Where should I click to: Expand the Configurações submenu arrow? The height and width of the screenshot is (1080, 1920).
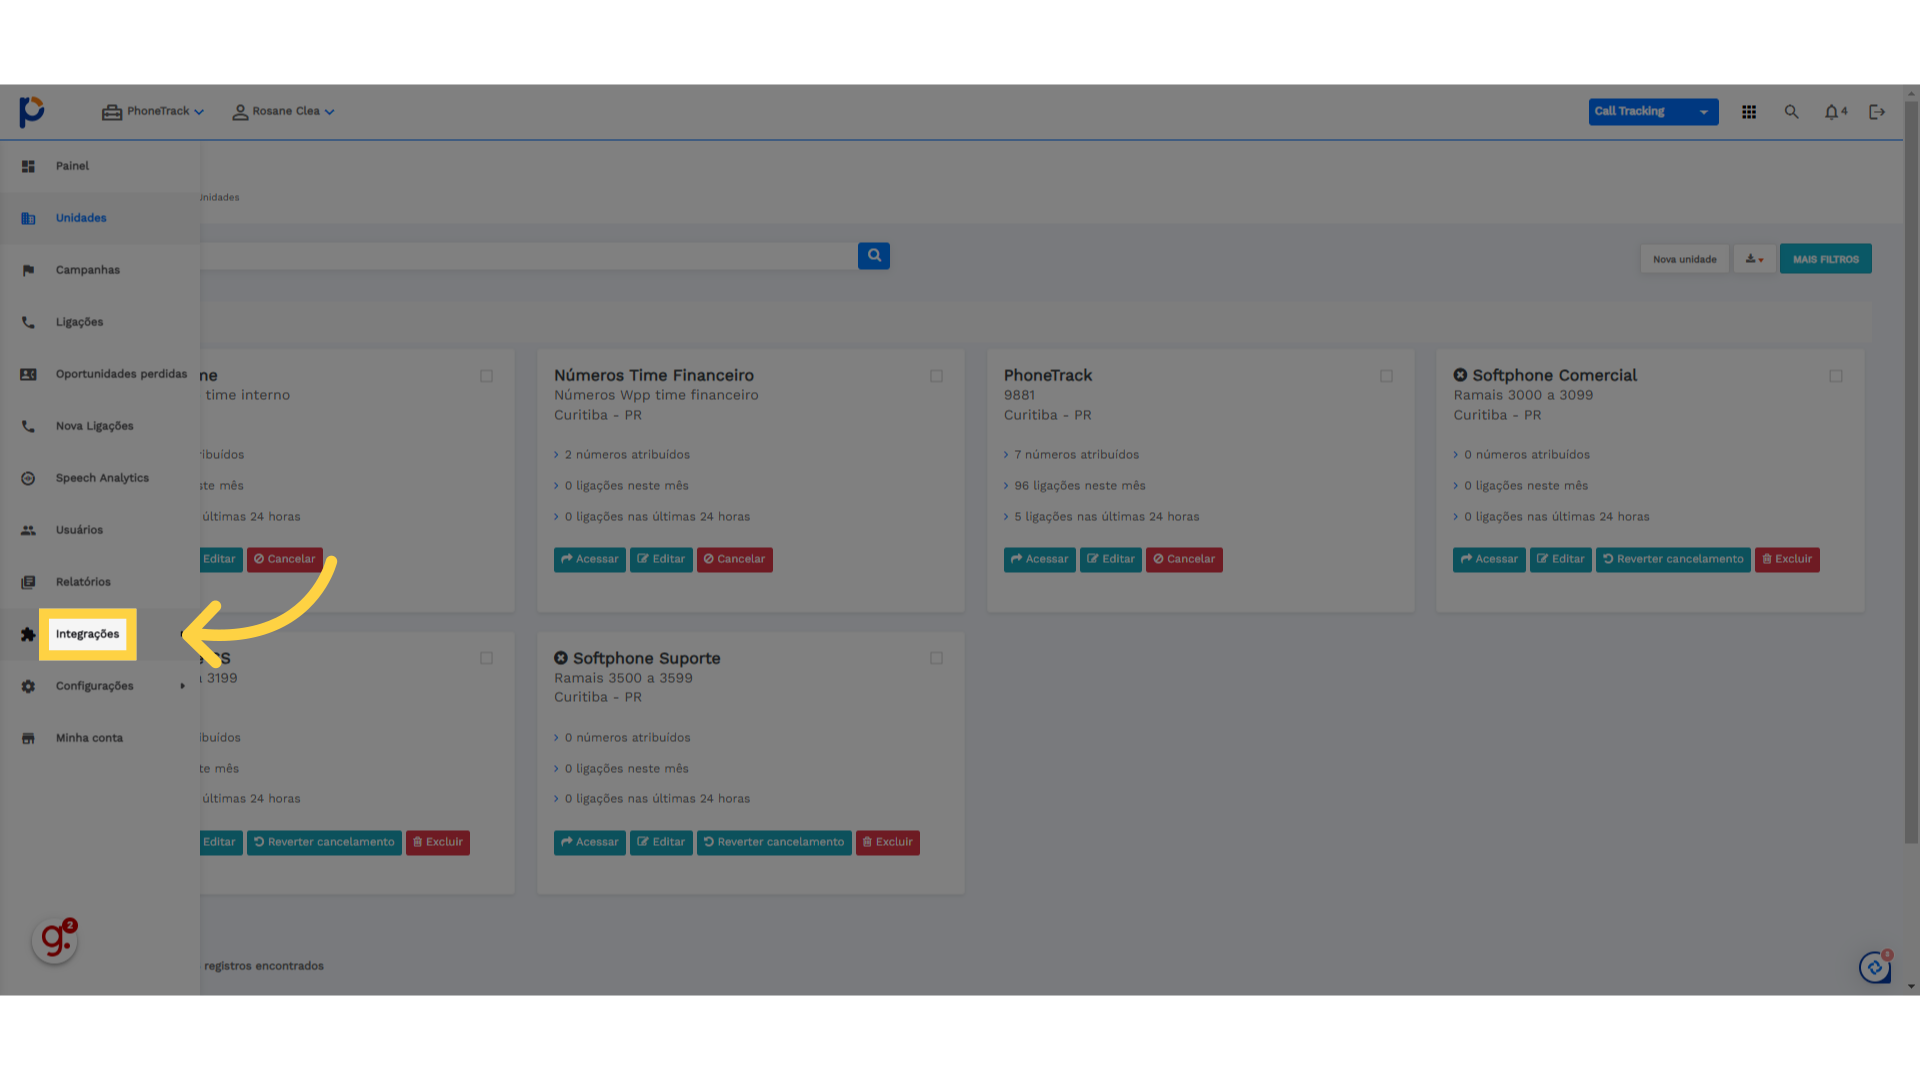[x=182, y=686]
